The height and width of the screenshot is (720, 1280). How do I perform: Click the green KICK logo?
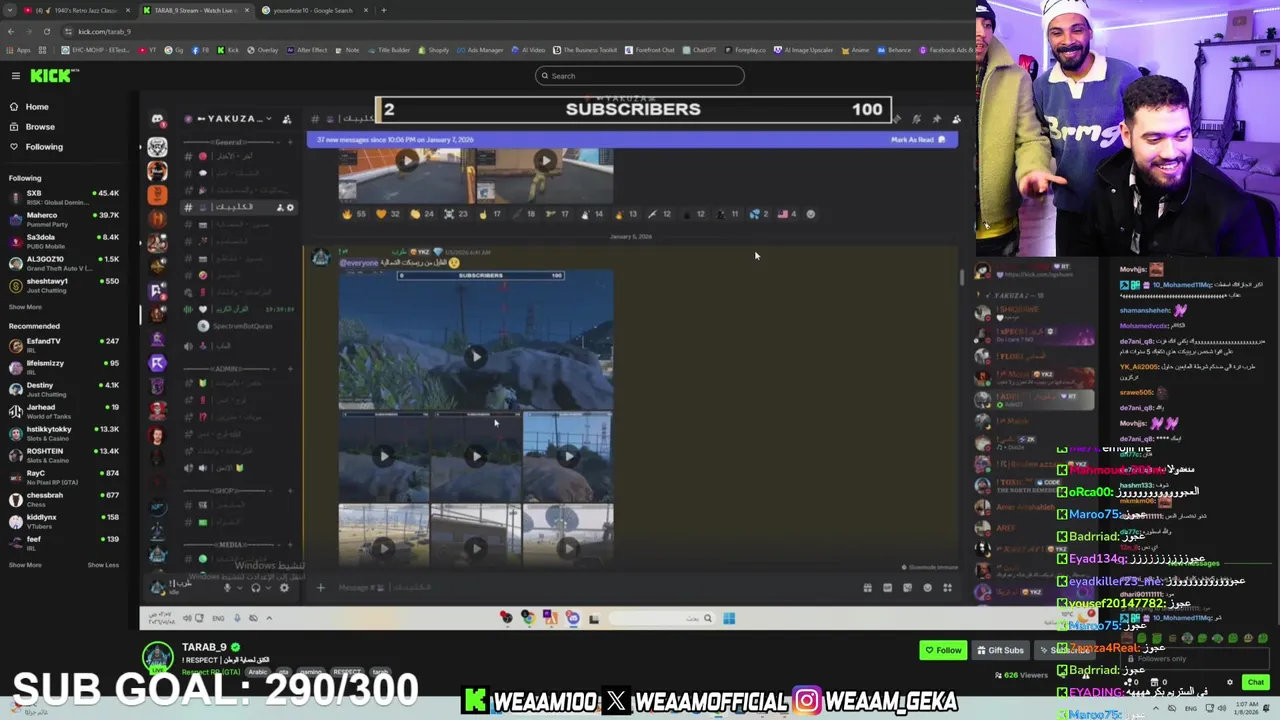(x=49, y=76)
